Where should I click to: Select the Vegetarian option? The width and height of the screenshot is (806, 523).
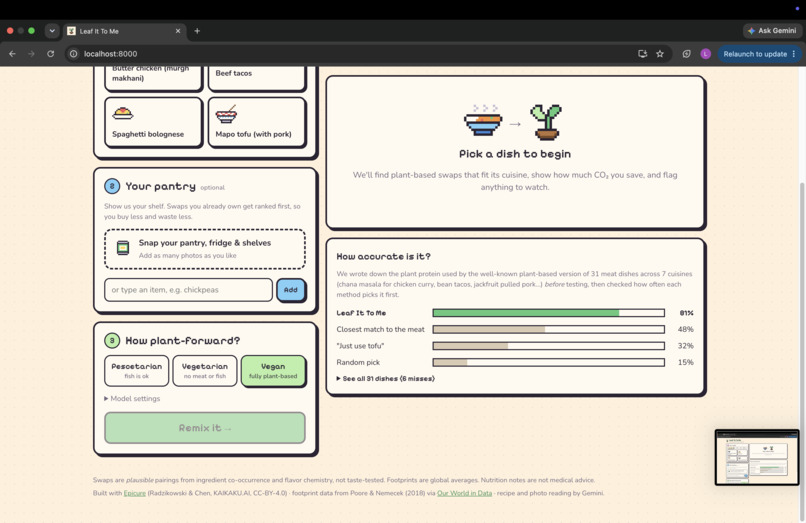(x=205, y=370)
